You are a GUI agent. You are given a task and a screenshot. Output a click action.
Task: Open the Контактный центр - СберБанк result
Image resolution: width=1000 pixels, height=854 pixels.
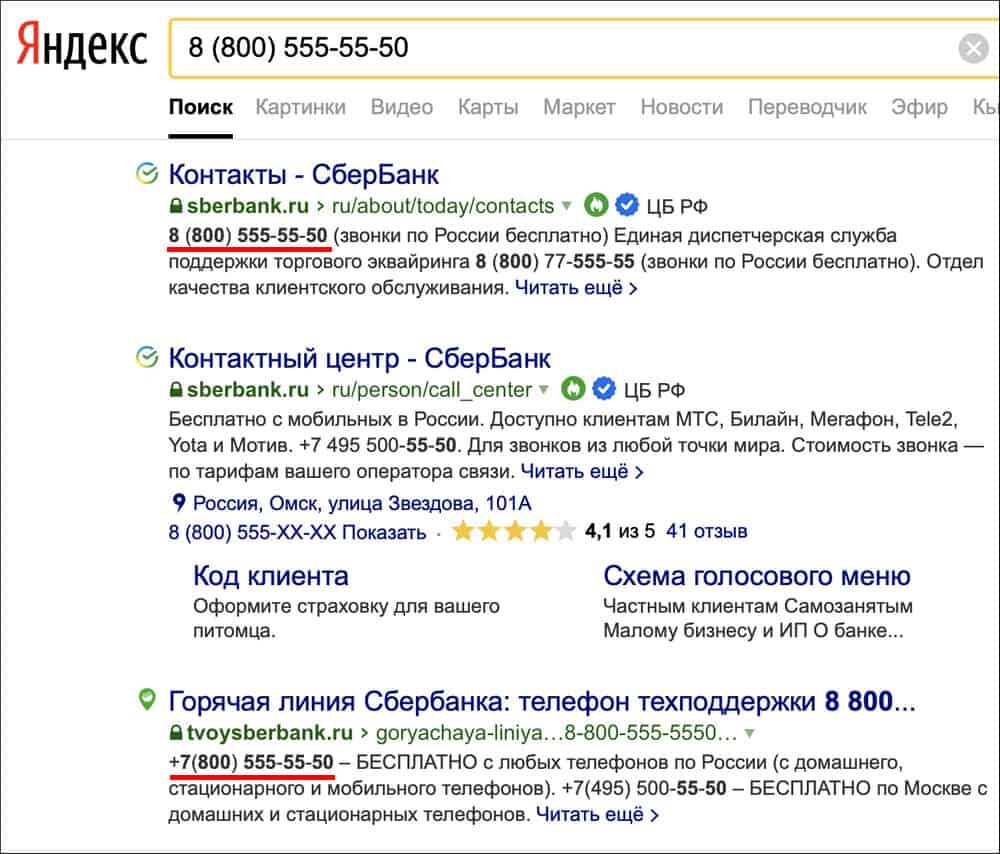pyautogui.click(x=360, y=358)
